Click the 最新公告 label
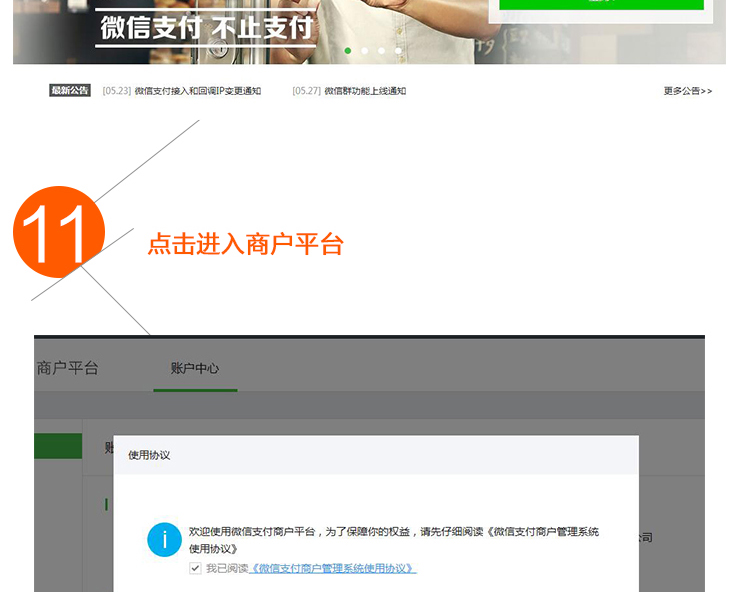734x592 pixels. (x=70, y=90)
